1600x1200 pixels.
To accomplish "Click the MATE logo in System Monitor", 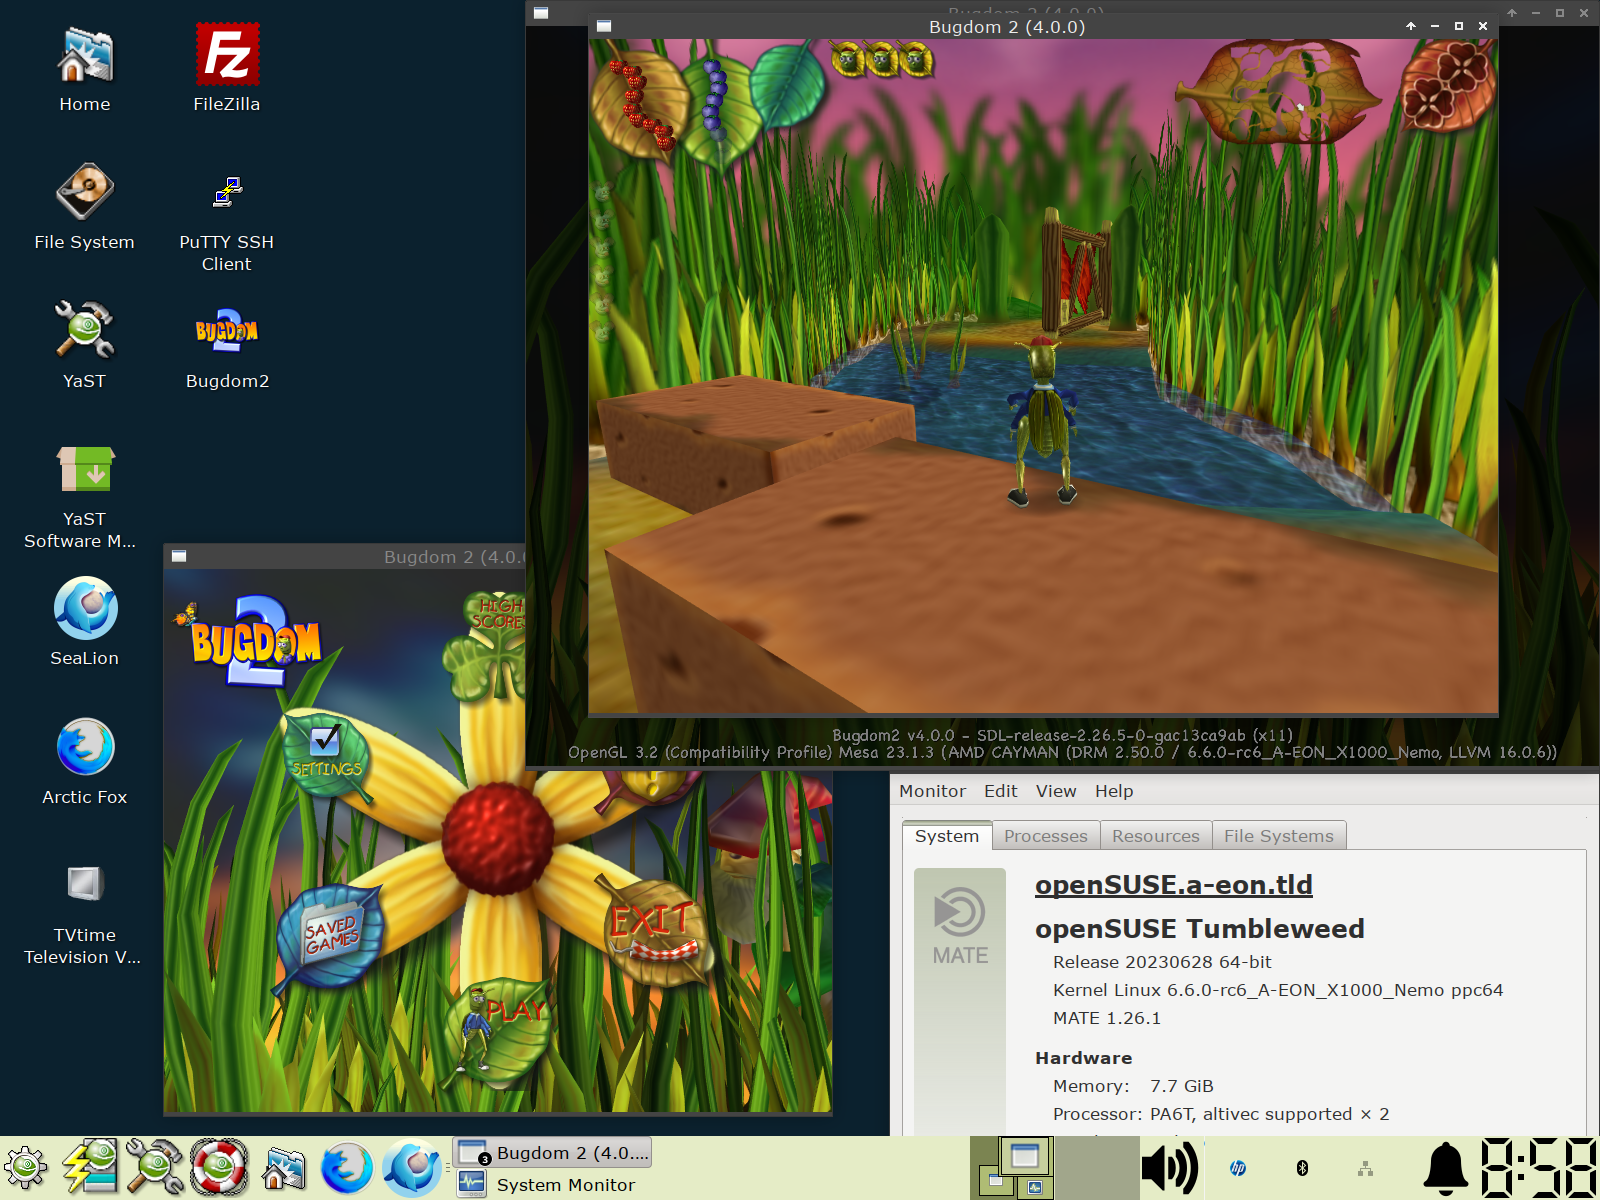I will [x=960, y=926].
